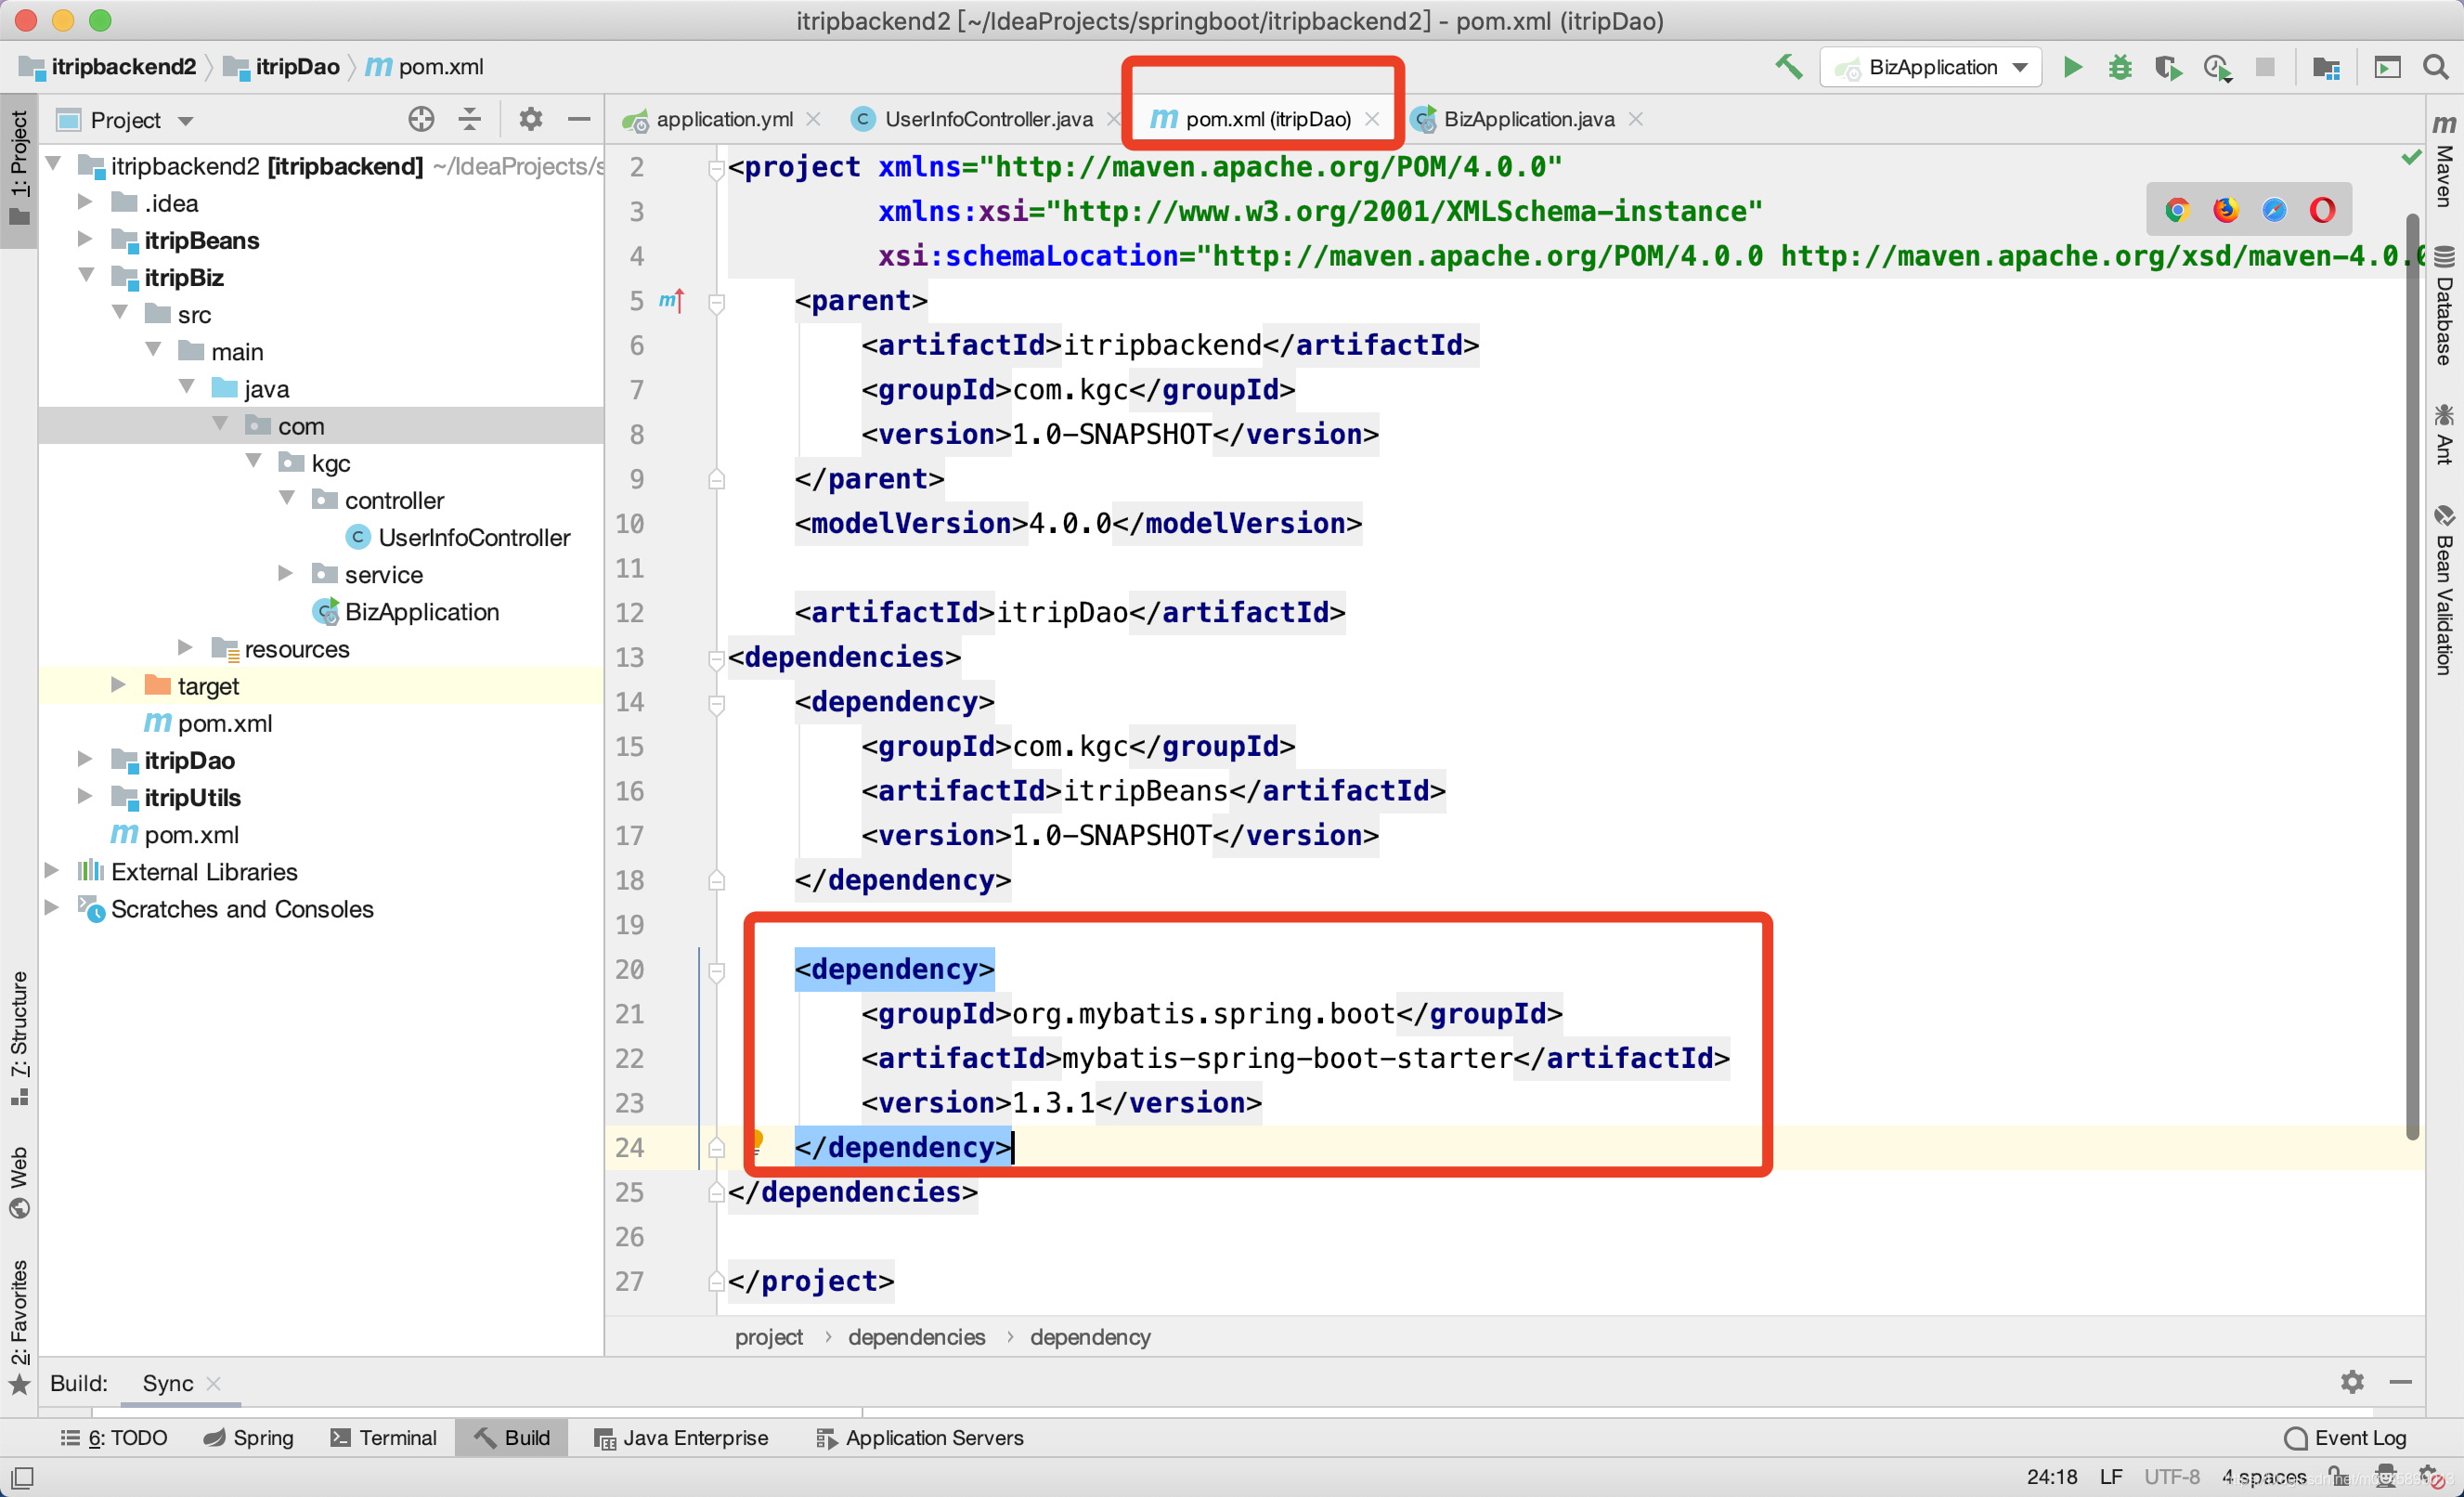Expand the itripDao module folder
This screenshot has height=1497, width=2464.
point(85,760)
